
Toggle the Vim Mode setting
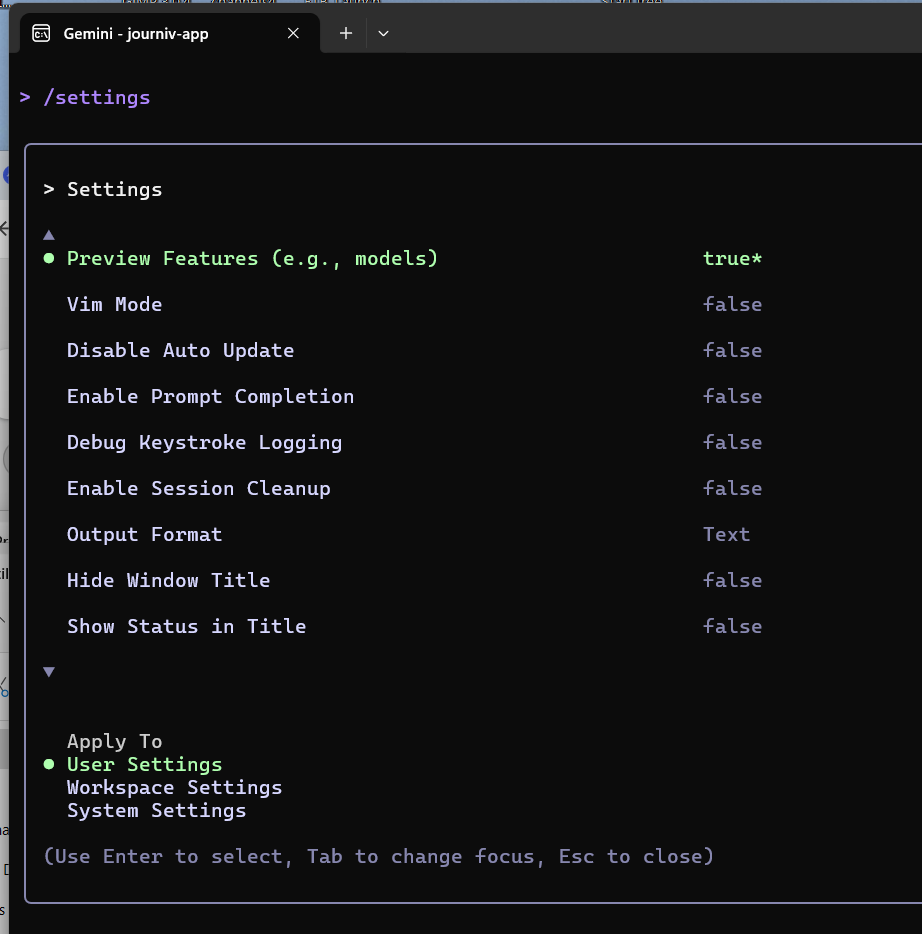click(114, 305)
